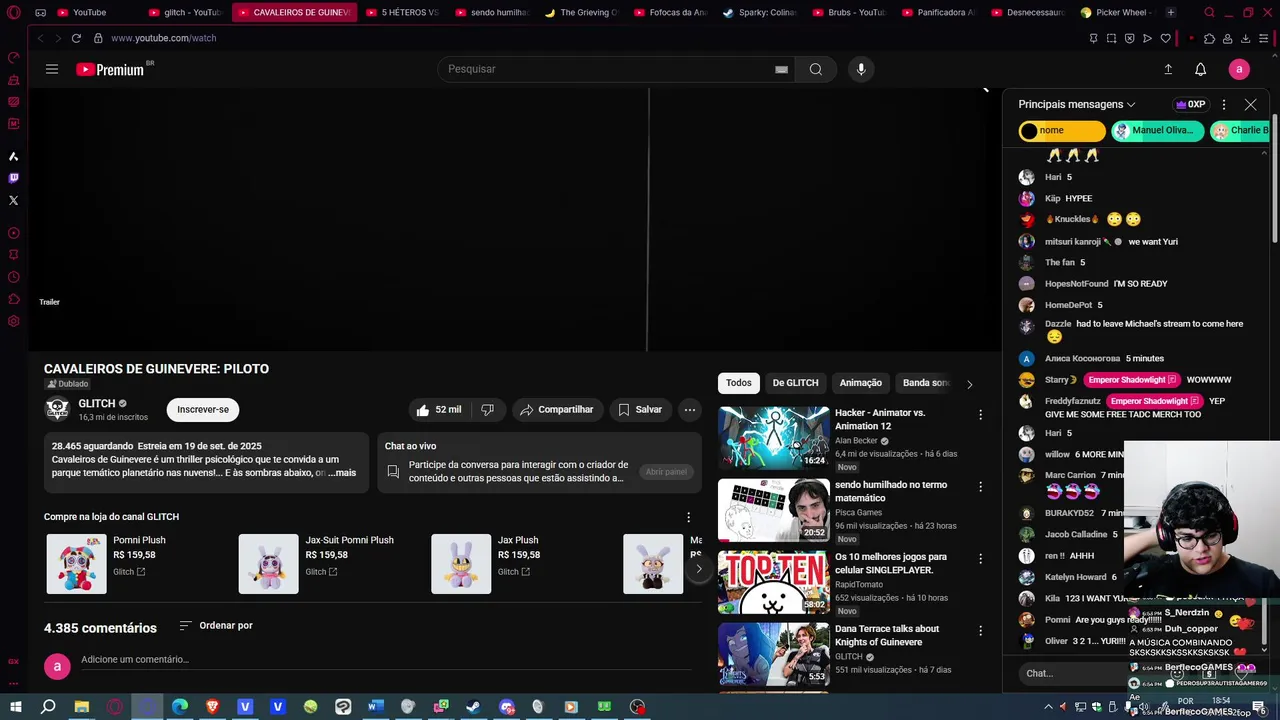Image resolution: width=1280 pixels, height=720 pixels.
Task: Reload the page using refresh button
Action: [x=76, y=38]
